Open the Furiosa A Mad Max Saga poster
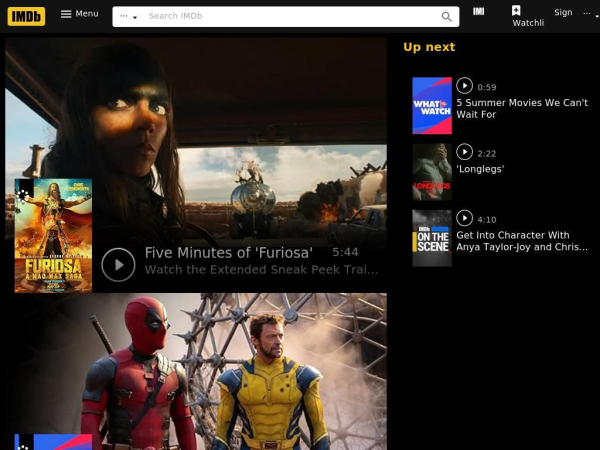 point(53,236)
